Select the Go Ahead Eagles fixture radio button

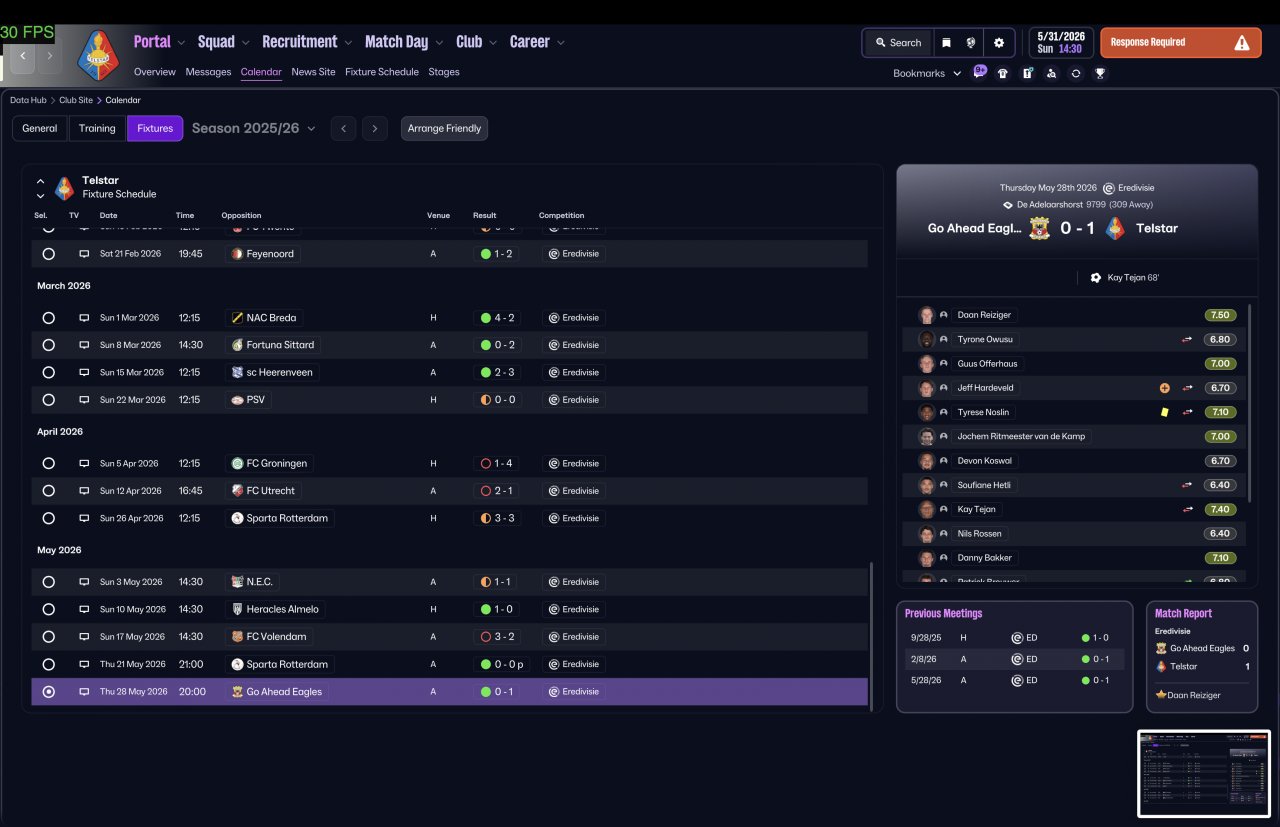(x=48, y=692)
